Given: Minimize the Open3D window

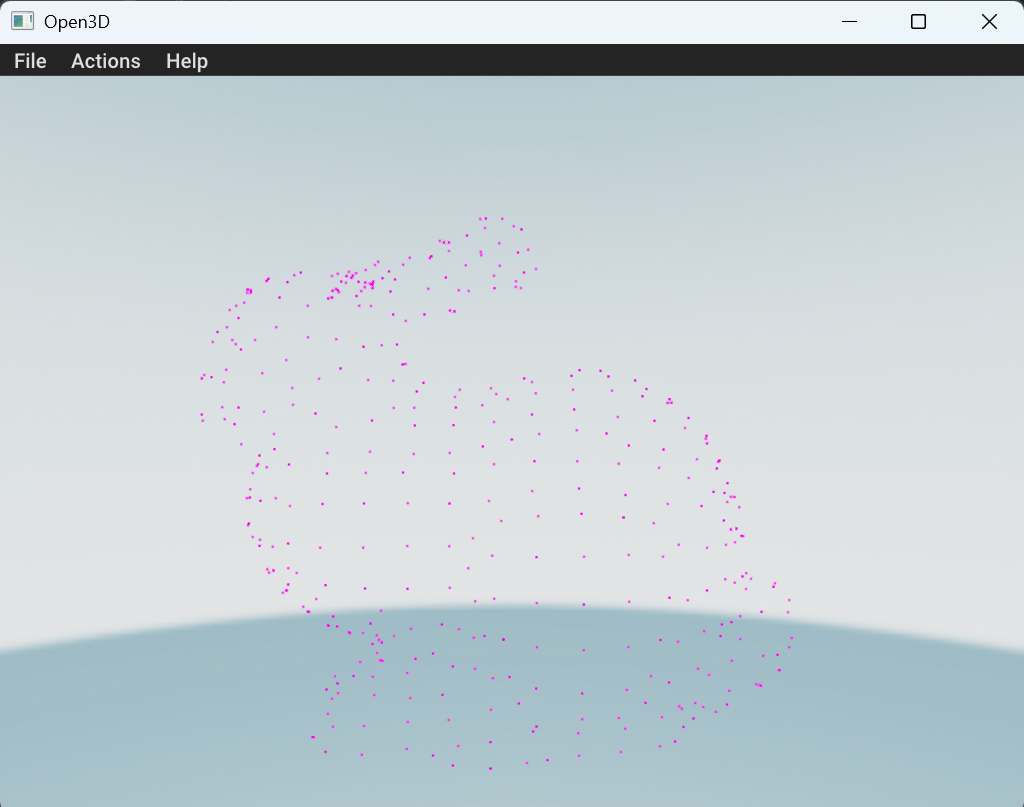Looking at the screenshot, I should pos(849,22).
